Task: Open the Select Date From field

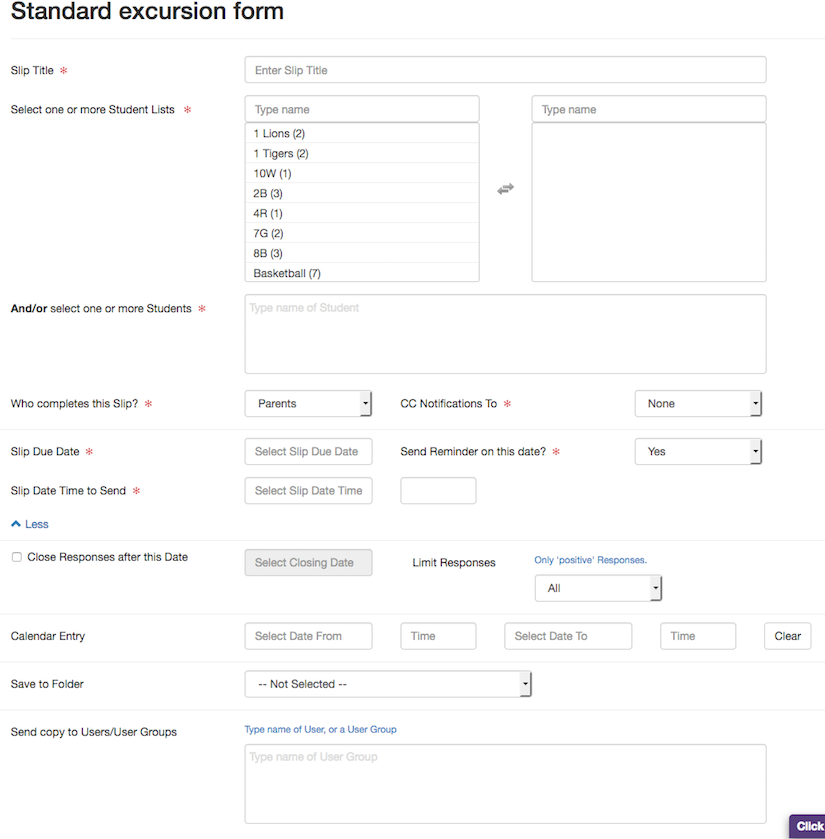Action: [309, 636]
